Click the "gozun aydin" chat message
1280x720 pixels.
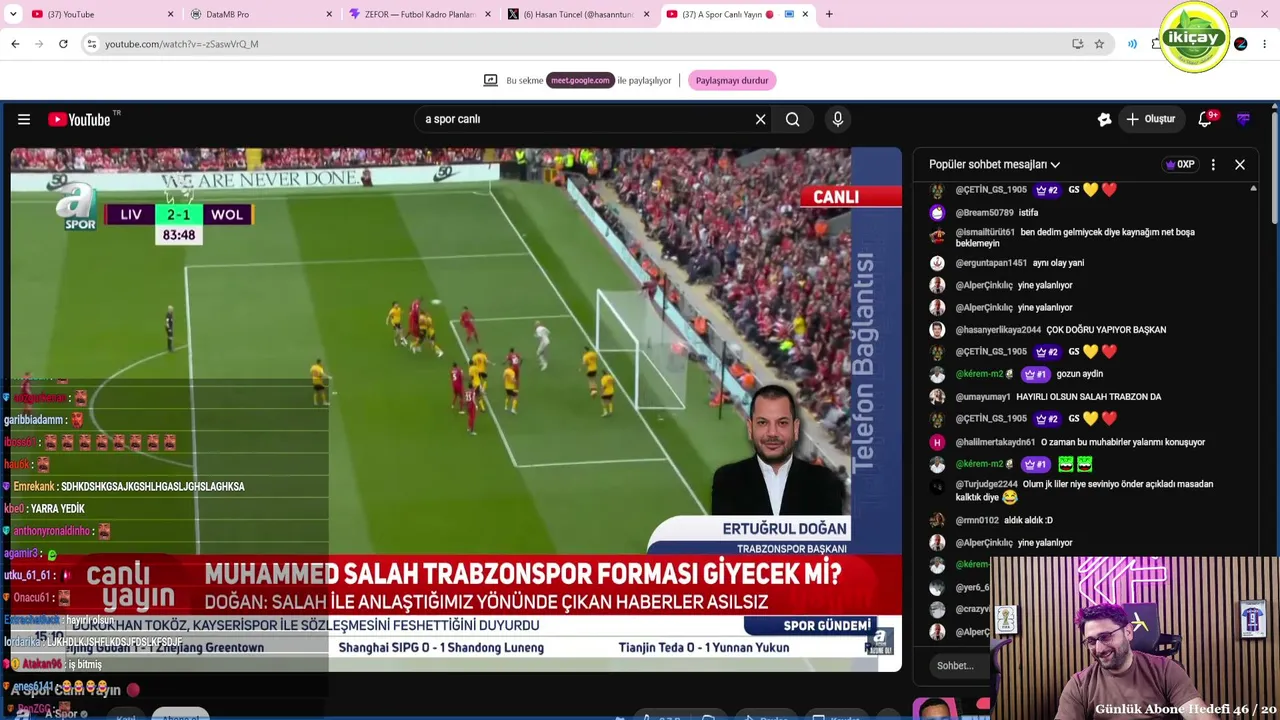click(1078, 374)
